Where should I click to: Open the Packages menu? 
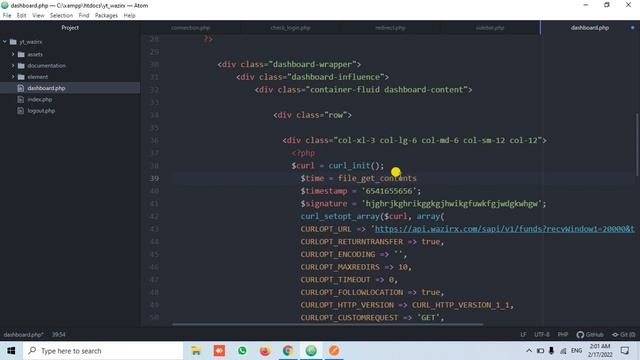pos(106,16)
